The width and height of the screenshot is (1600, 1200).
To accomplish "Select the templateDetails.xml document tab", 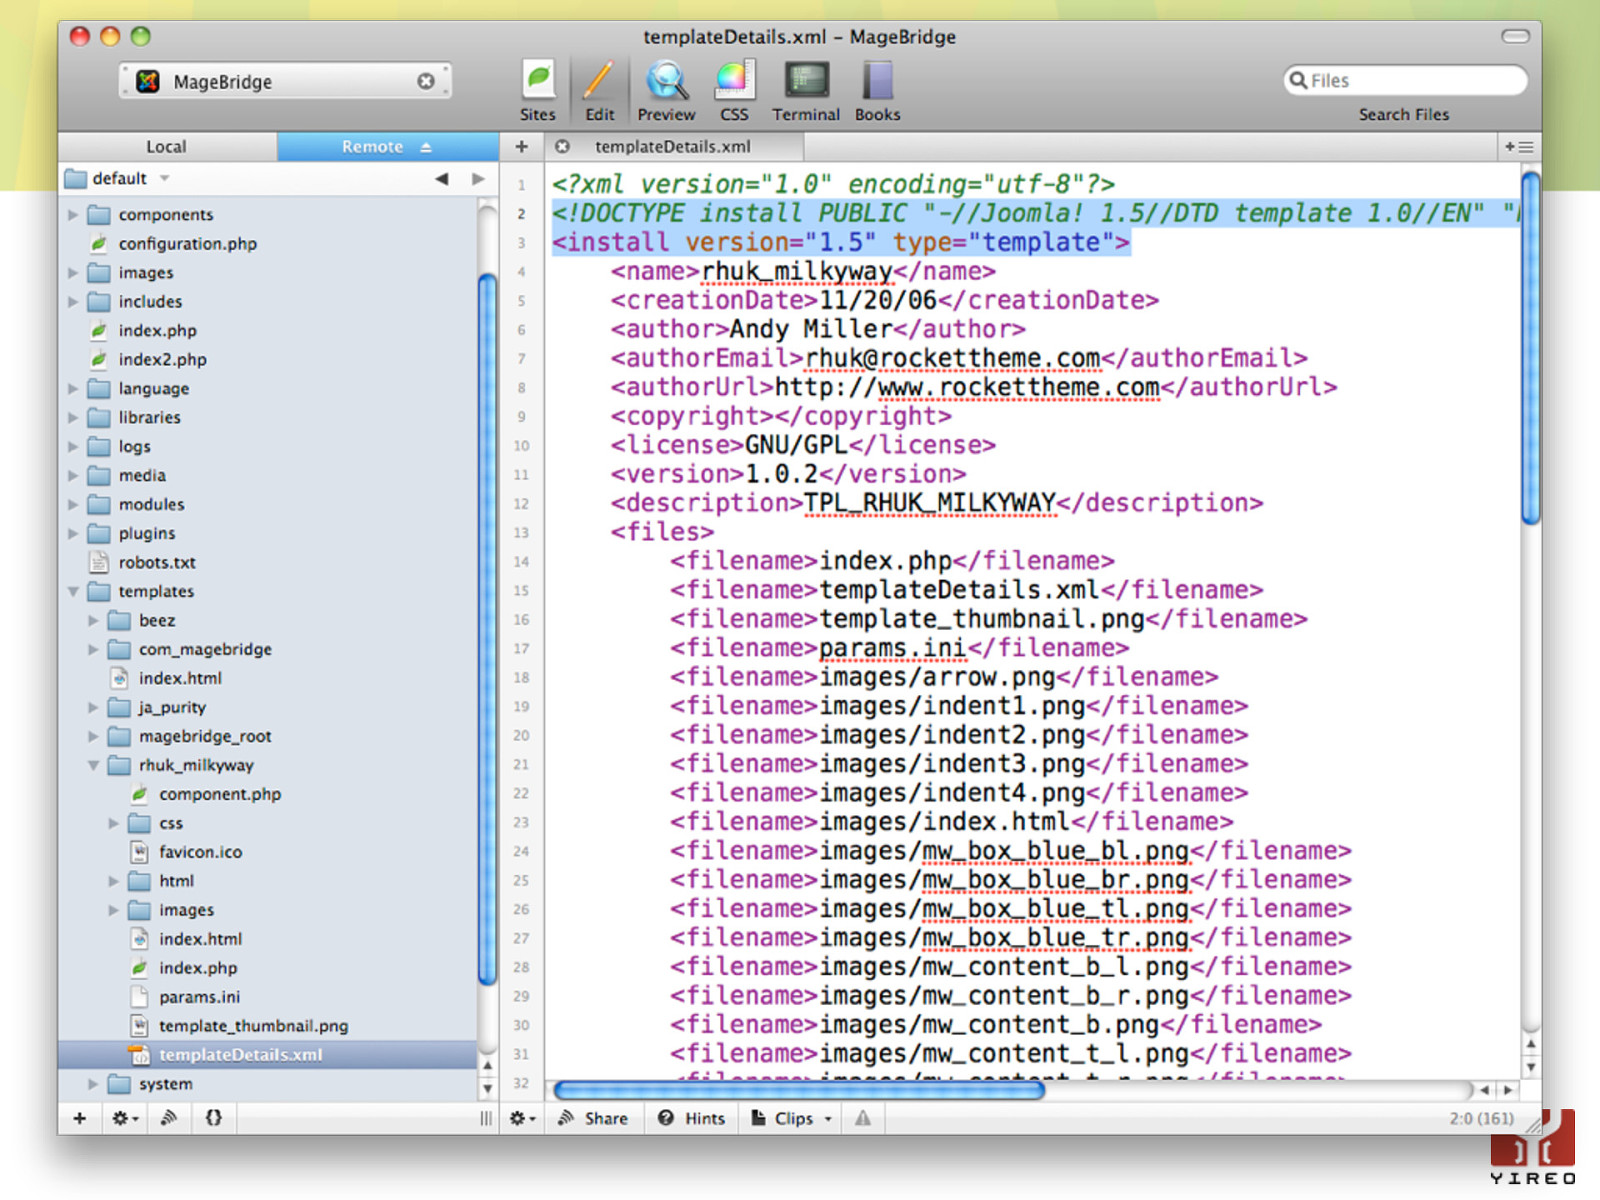I will pyautogui.click(x=672, y=146).
